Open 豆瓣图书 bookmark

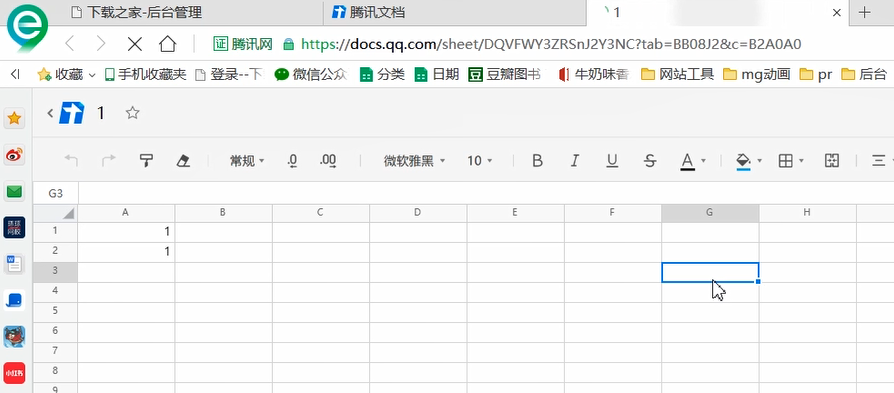[504, 74]
